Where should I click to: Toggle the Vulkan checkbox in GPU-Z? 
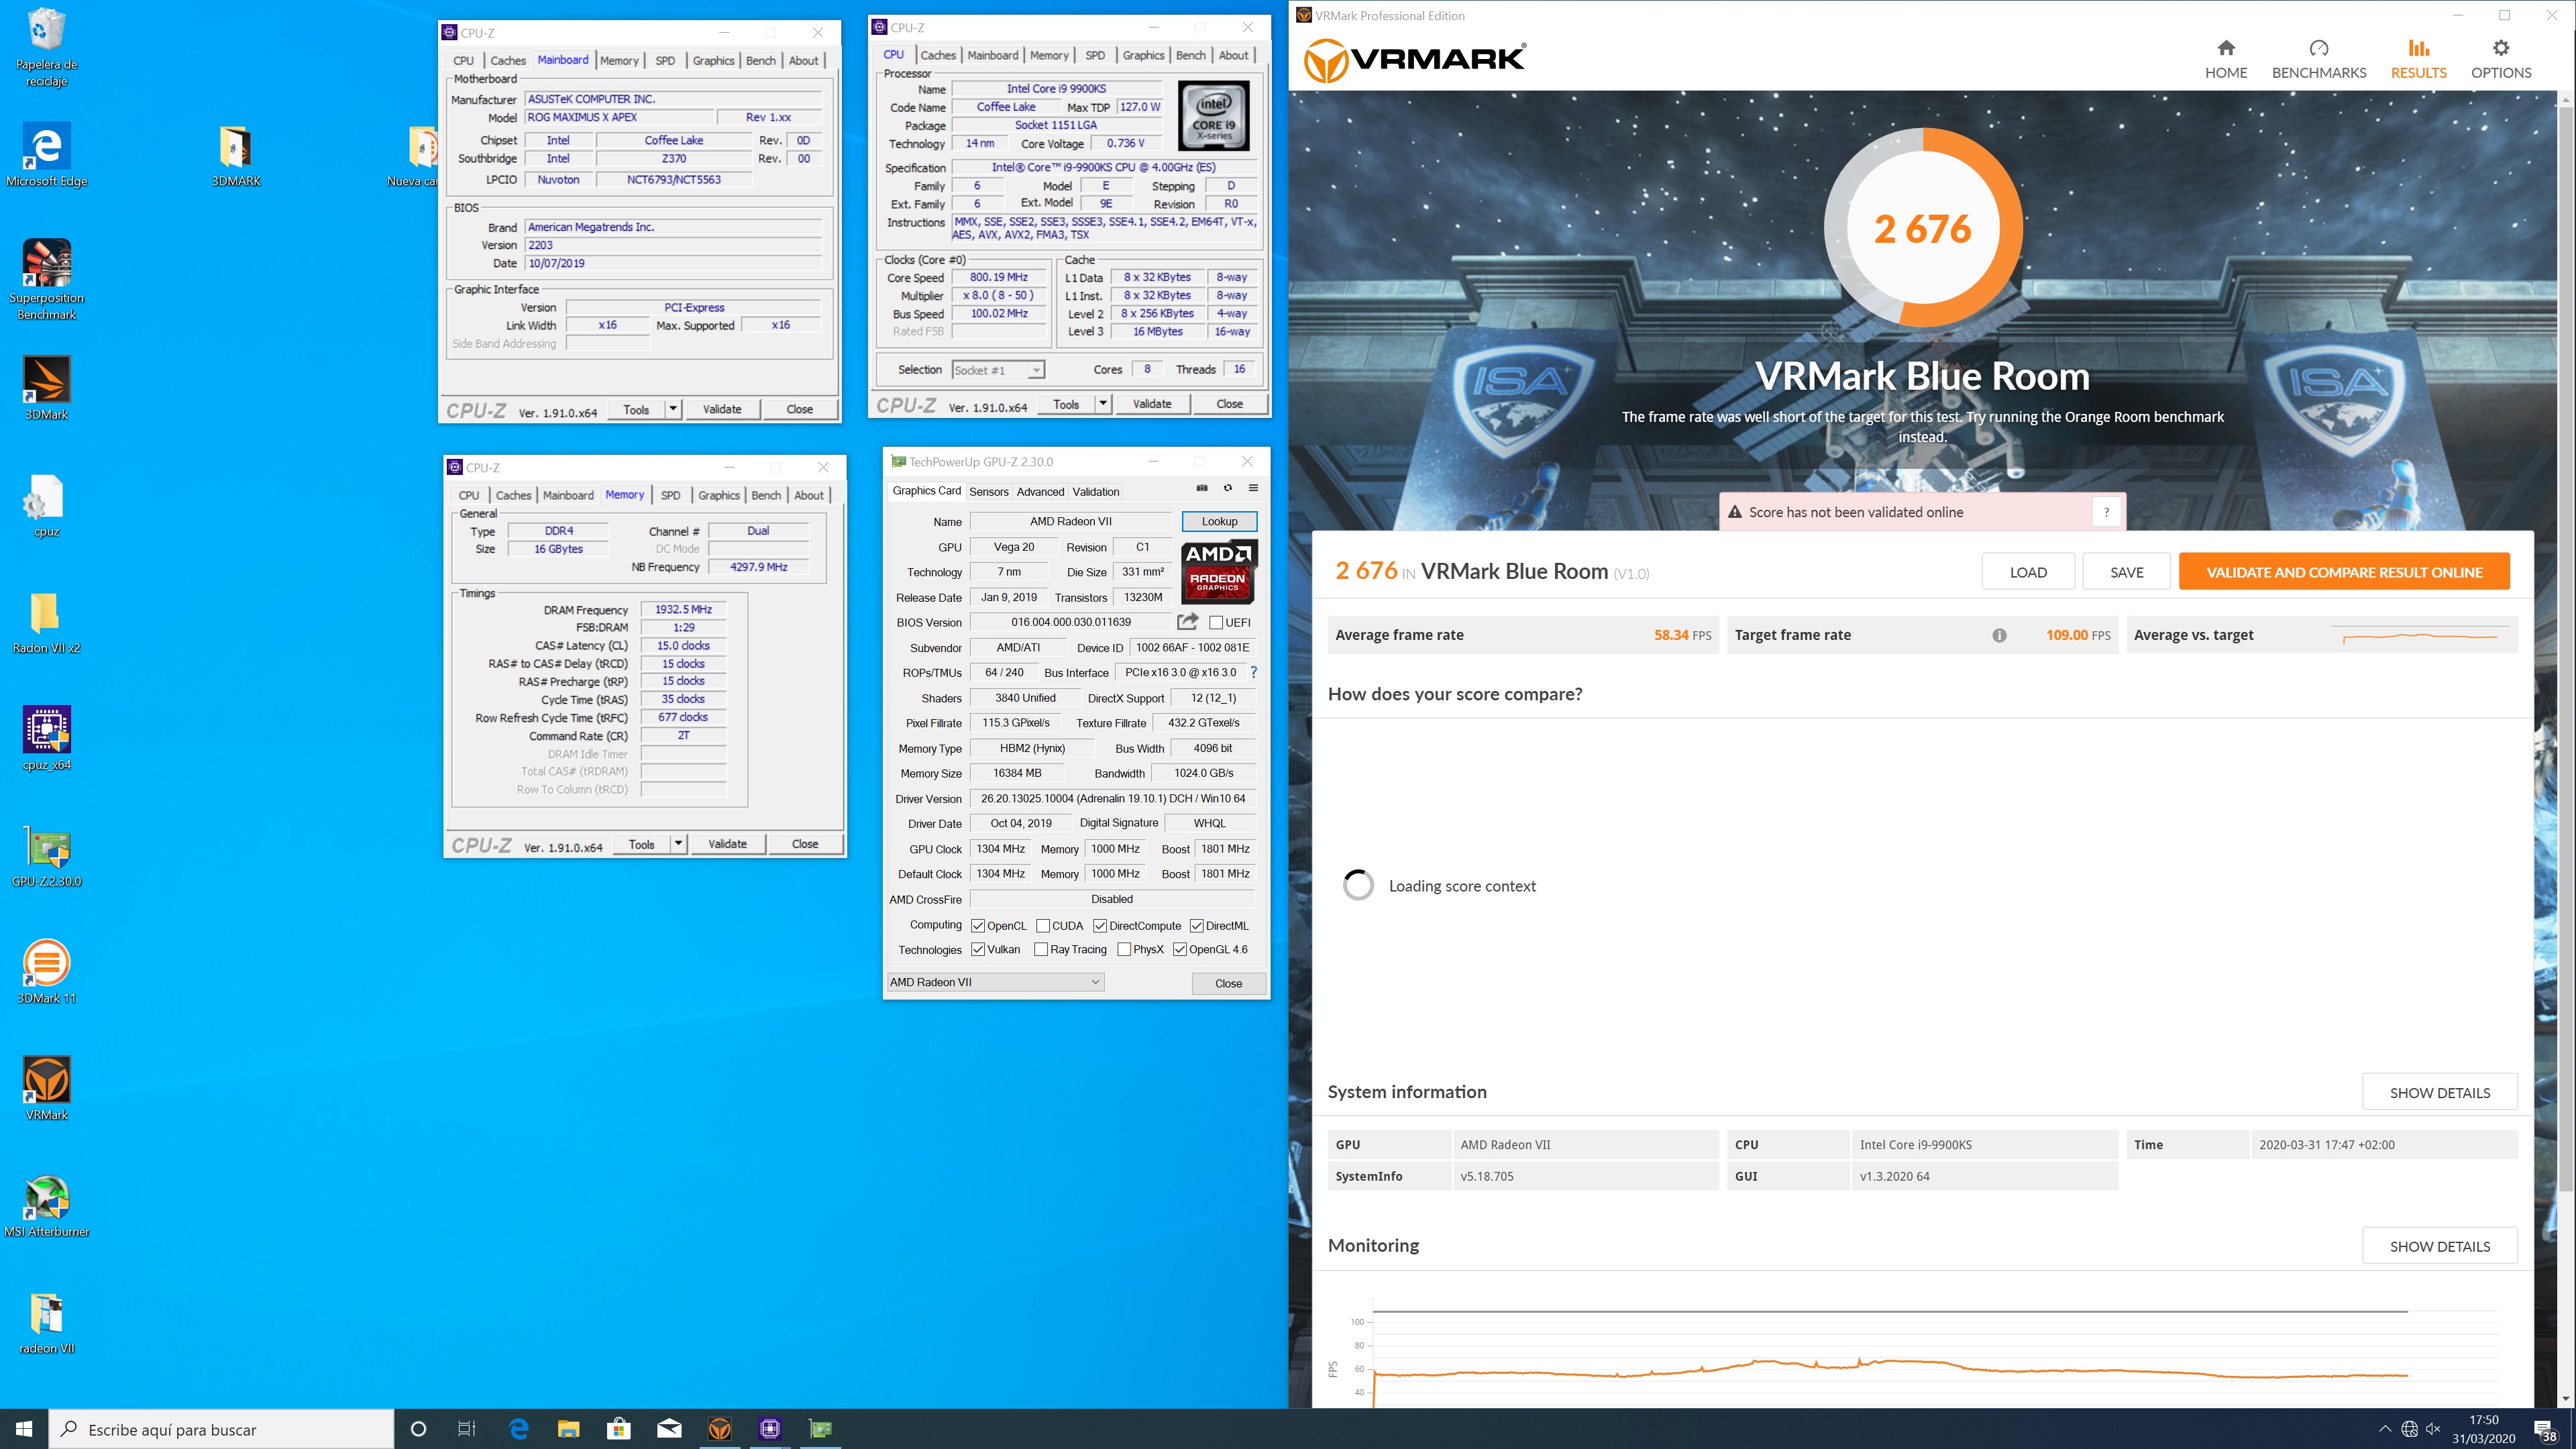978,950
